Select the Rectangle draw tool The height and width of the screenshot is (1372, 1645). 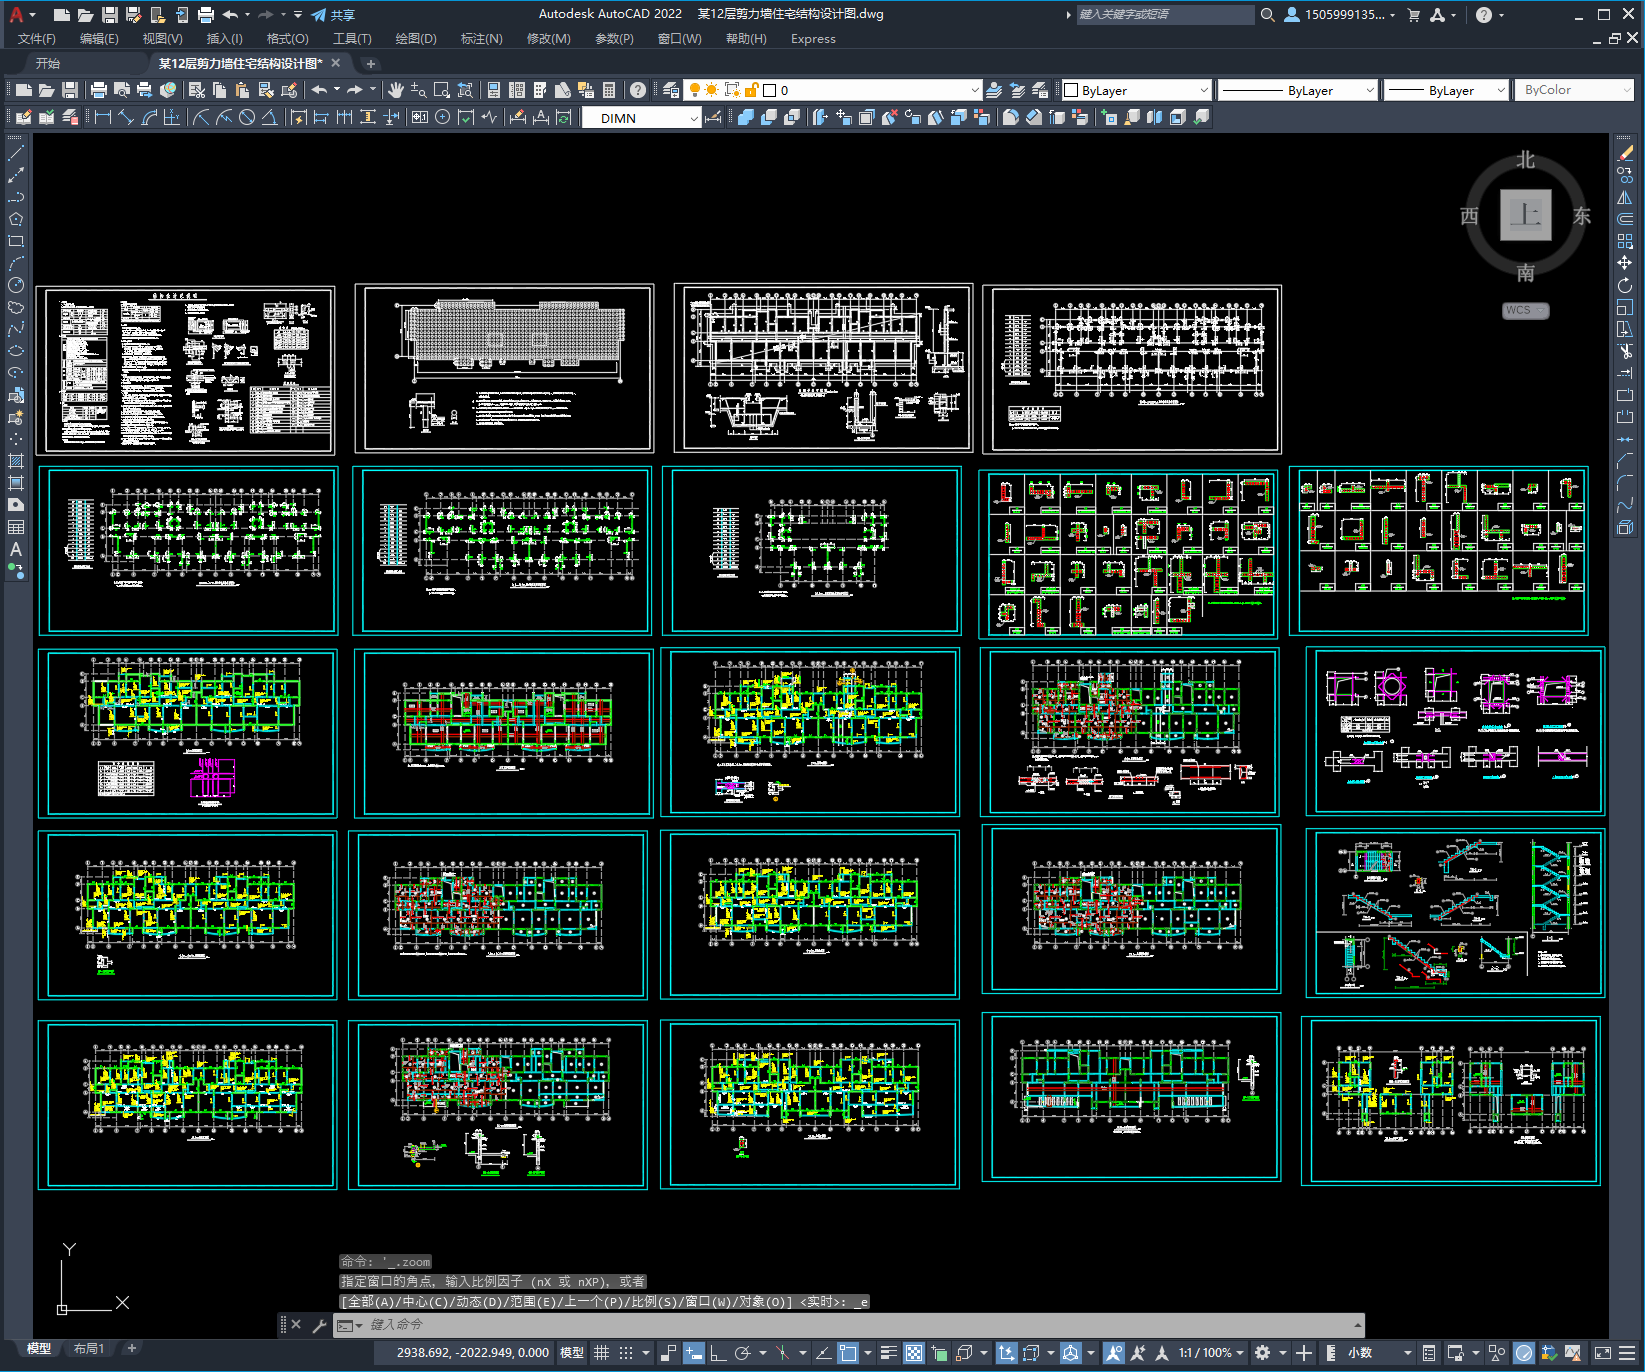pos(16,241)
